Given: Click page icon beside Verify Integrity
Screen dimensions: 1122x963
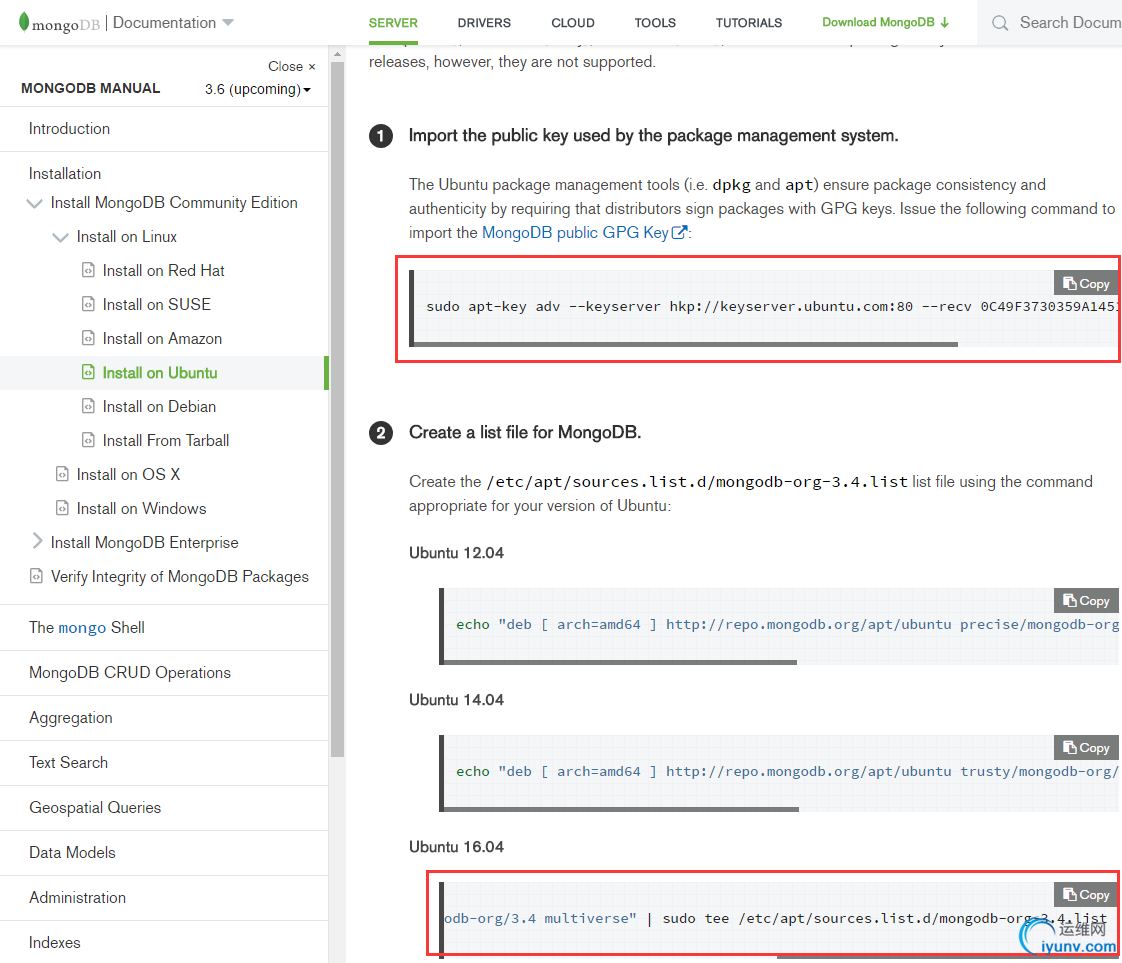Looking at the screenshot, I should [x=36, y=576].
